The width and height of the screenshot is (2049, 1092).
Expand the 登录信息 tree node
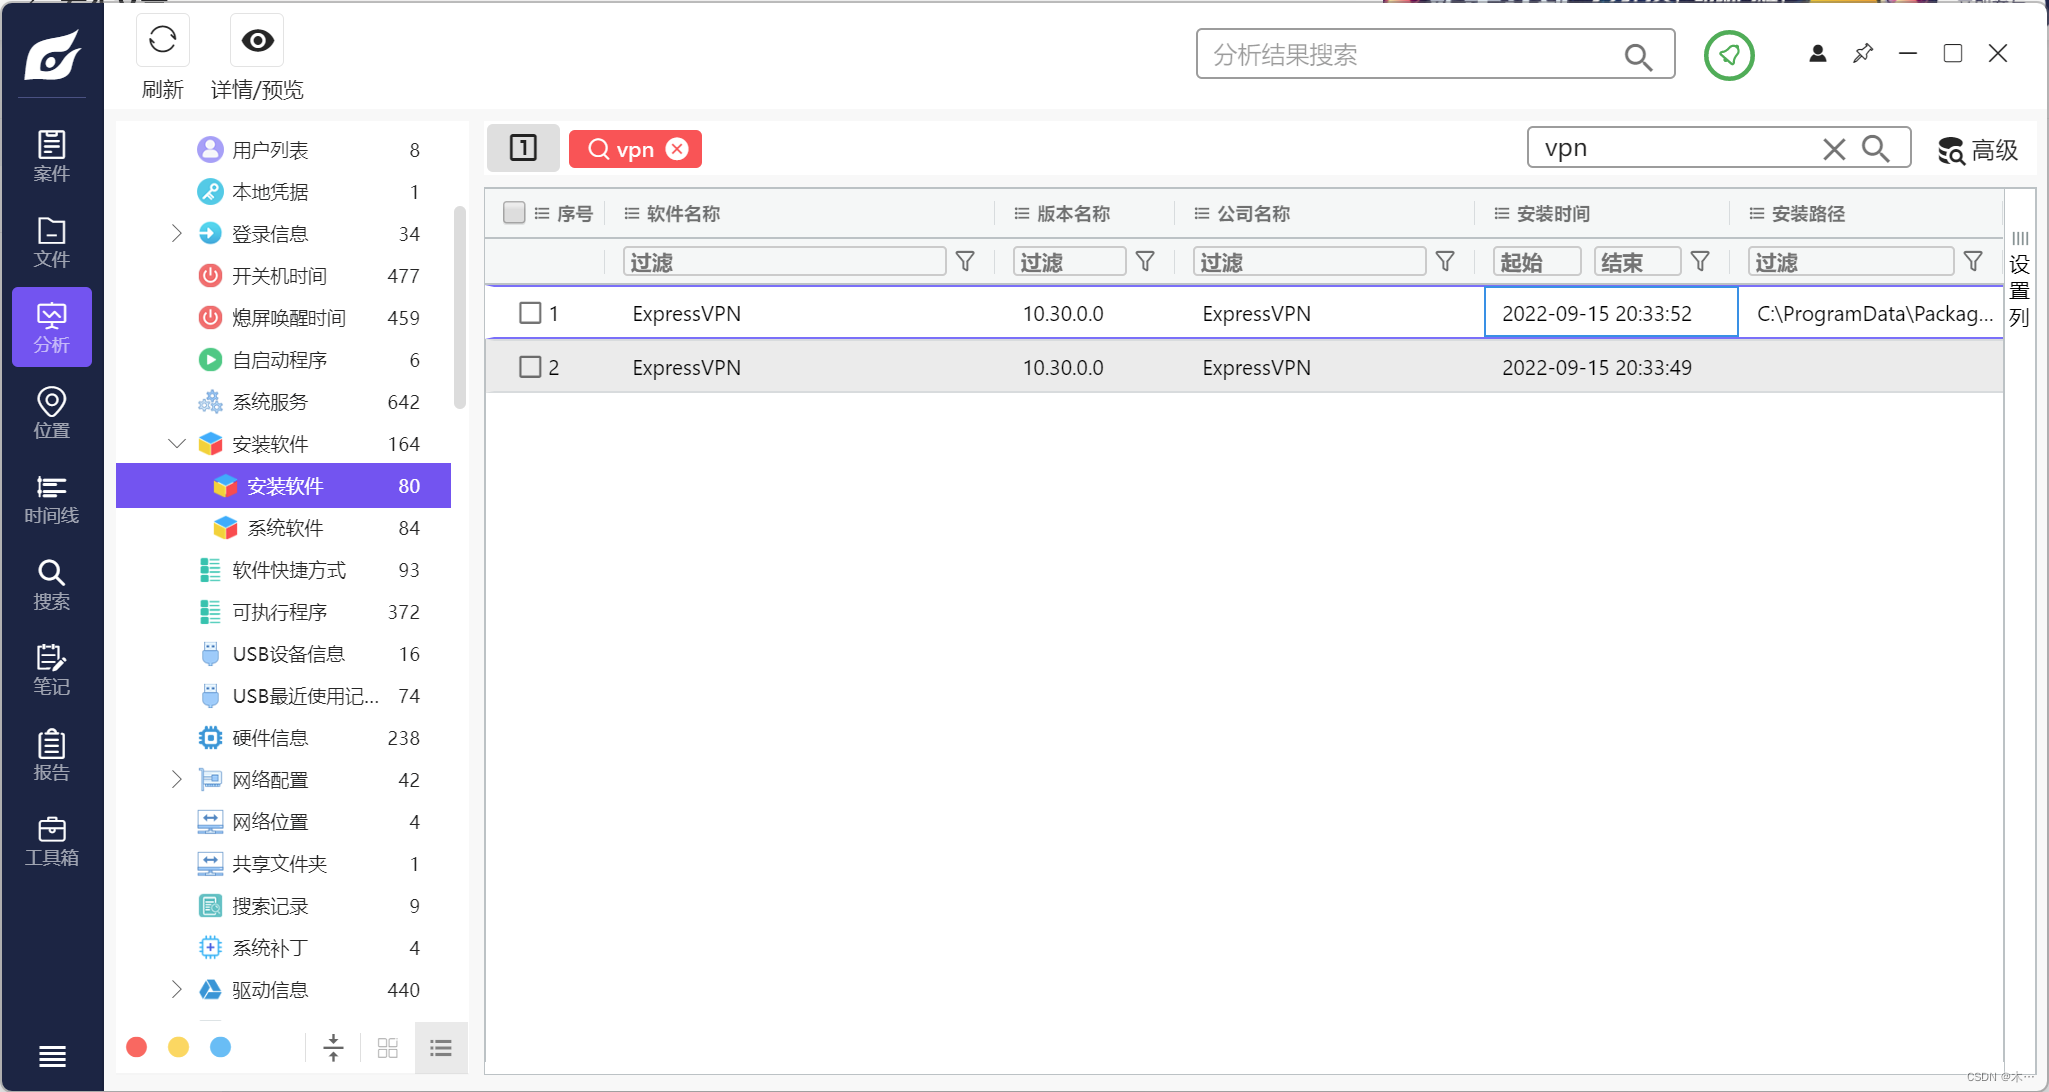click(177, 233)
